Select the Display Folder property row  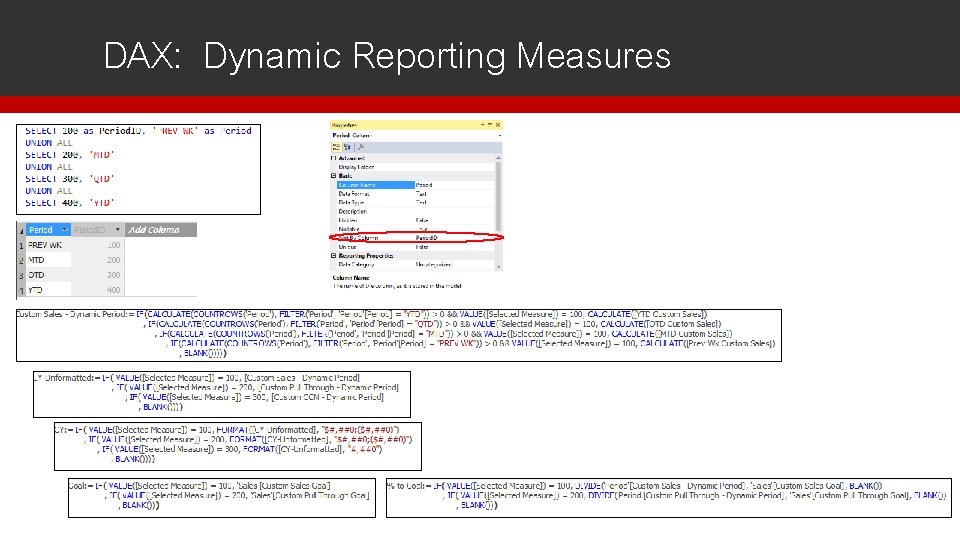(x=415, y=167)
